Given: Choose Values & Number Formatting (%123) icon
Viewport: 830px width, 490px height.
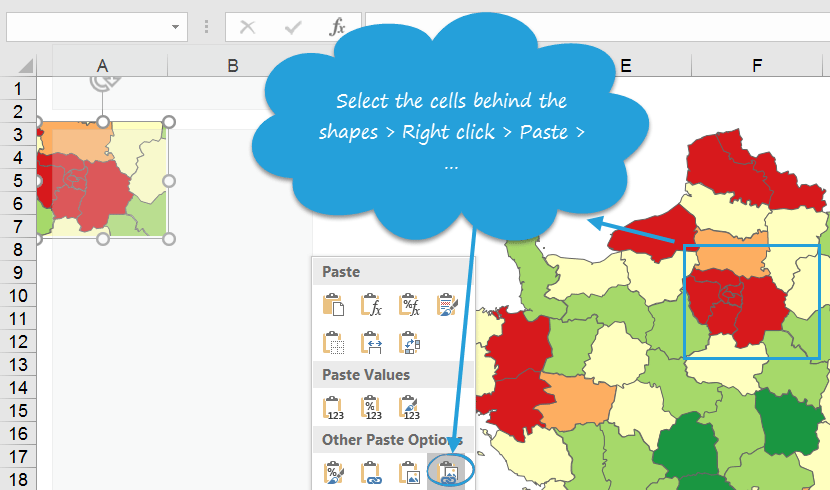Looking at the screenshot, I should click(x=372, y=407).
